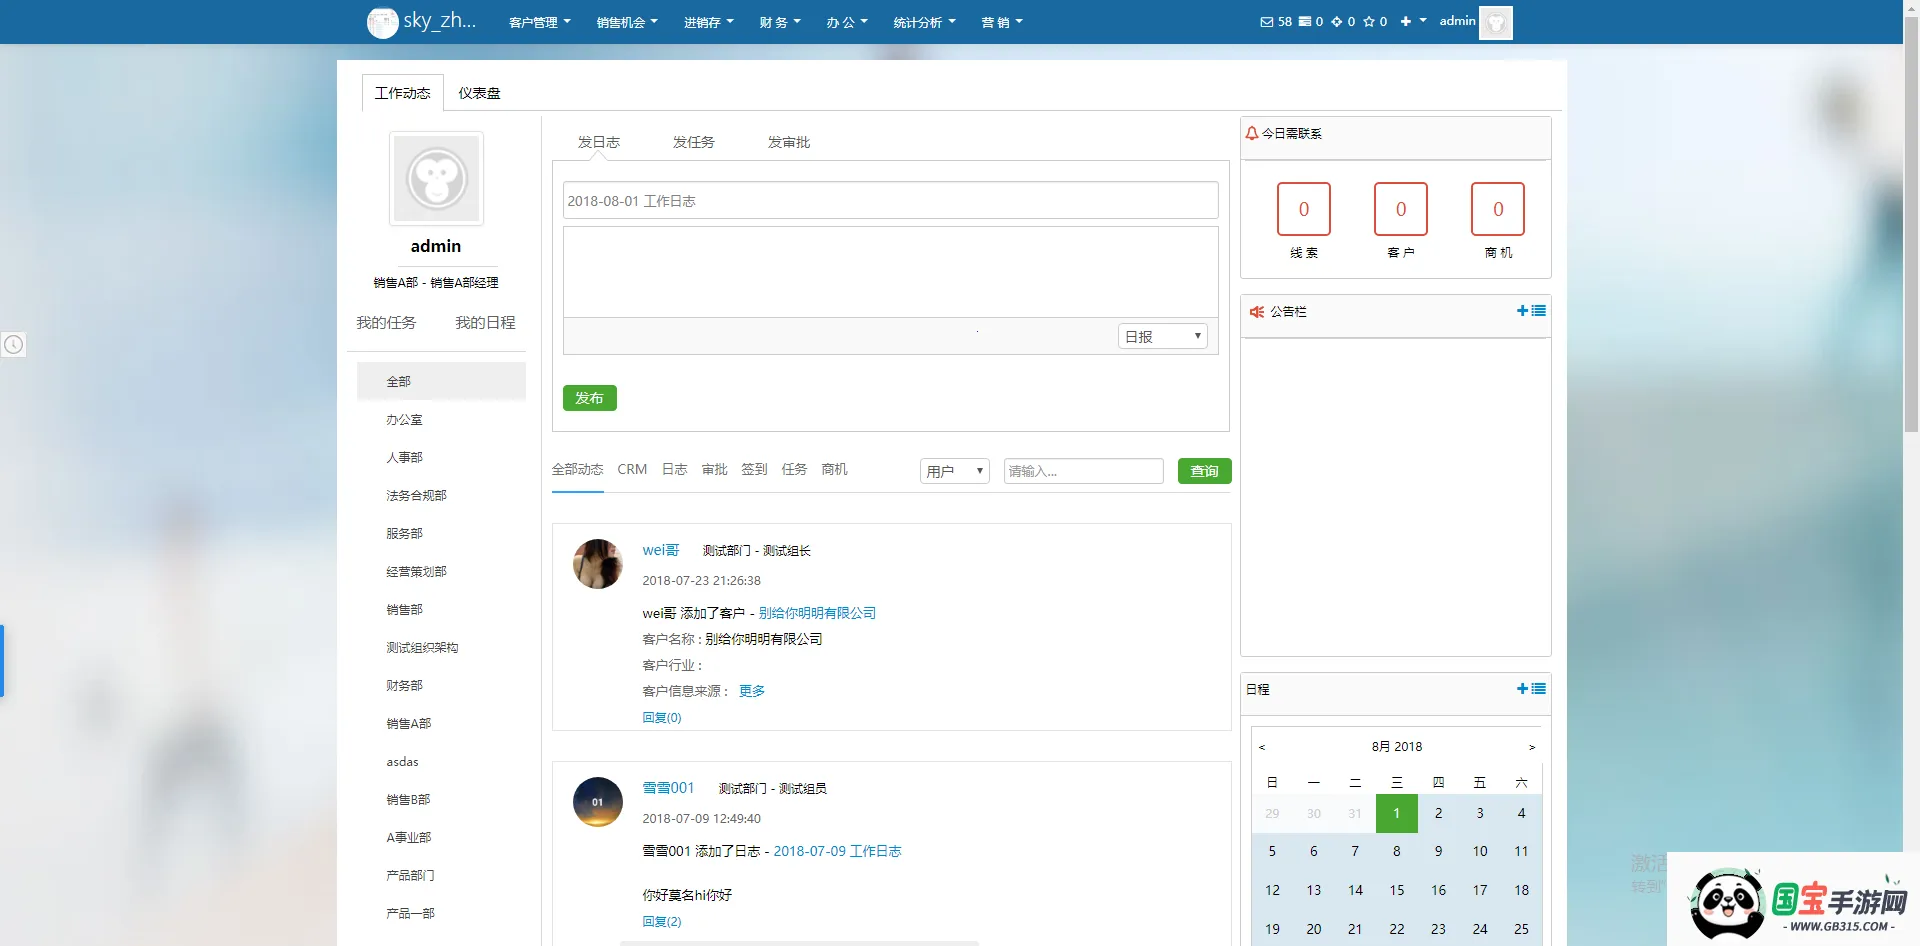Click the crosshair target icon in header
The width and height of the screenshot is (1920, 946).
(x=1337, y=21)
